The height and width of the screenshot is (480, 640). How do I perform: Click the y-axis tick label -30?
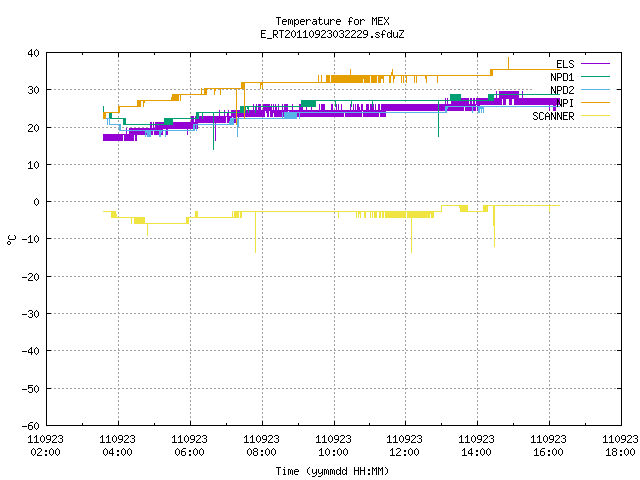tap(31, 314)
